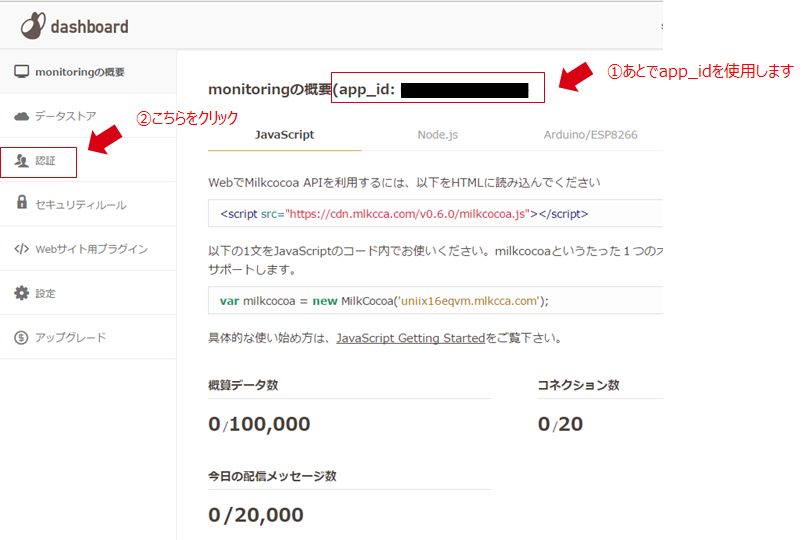Click the 0/20,000 message count value
This screenshot has height=540, width=804.
(x=256, y=515)
